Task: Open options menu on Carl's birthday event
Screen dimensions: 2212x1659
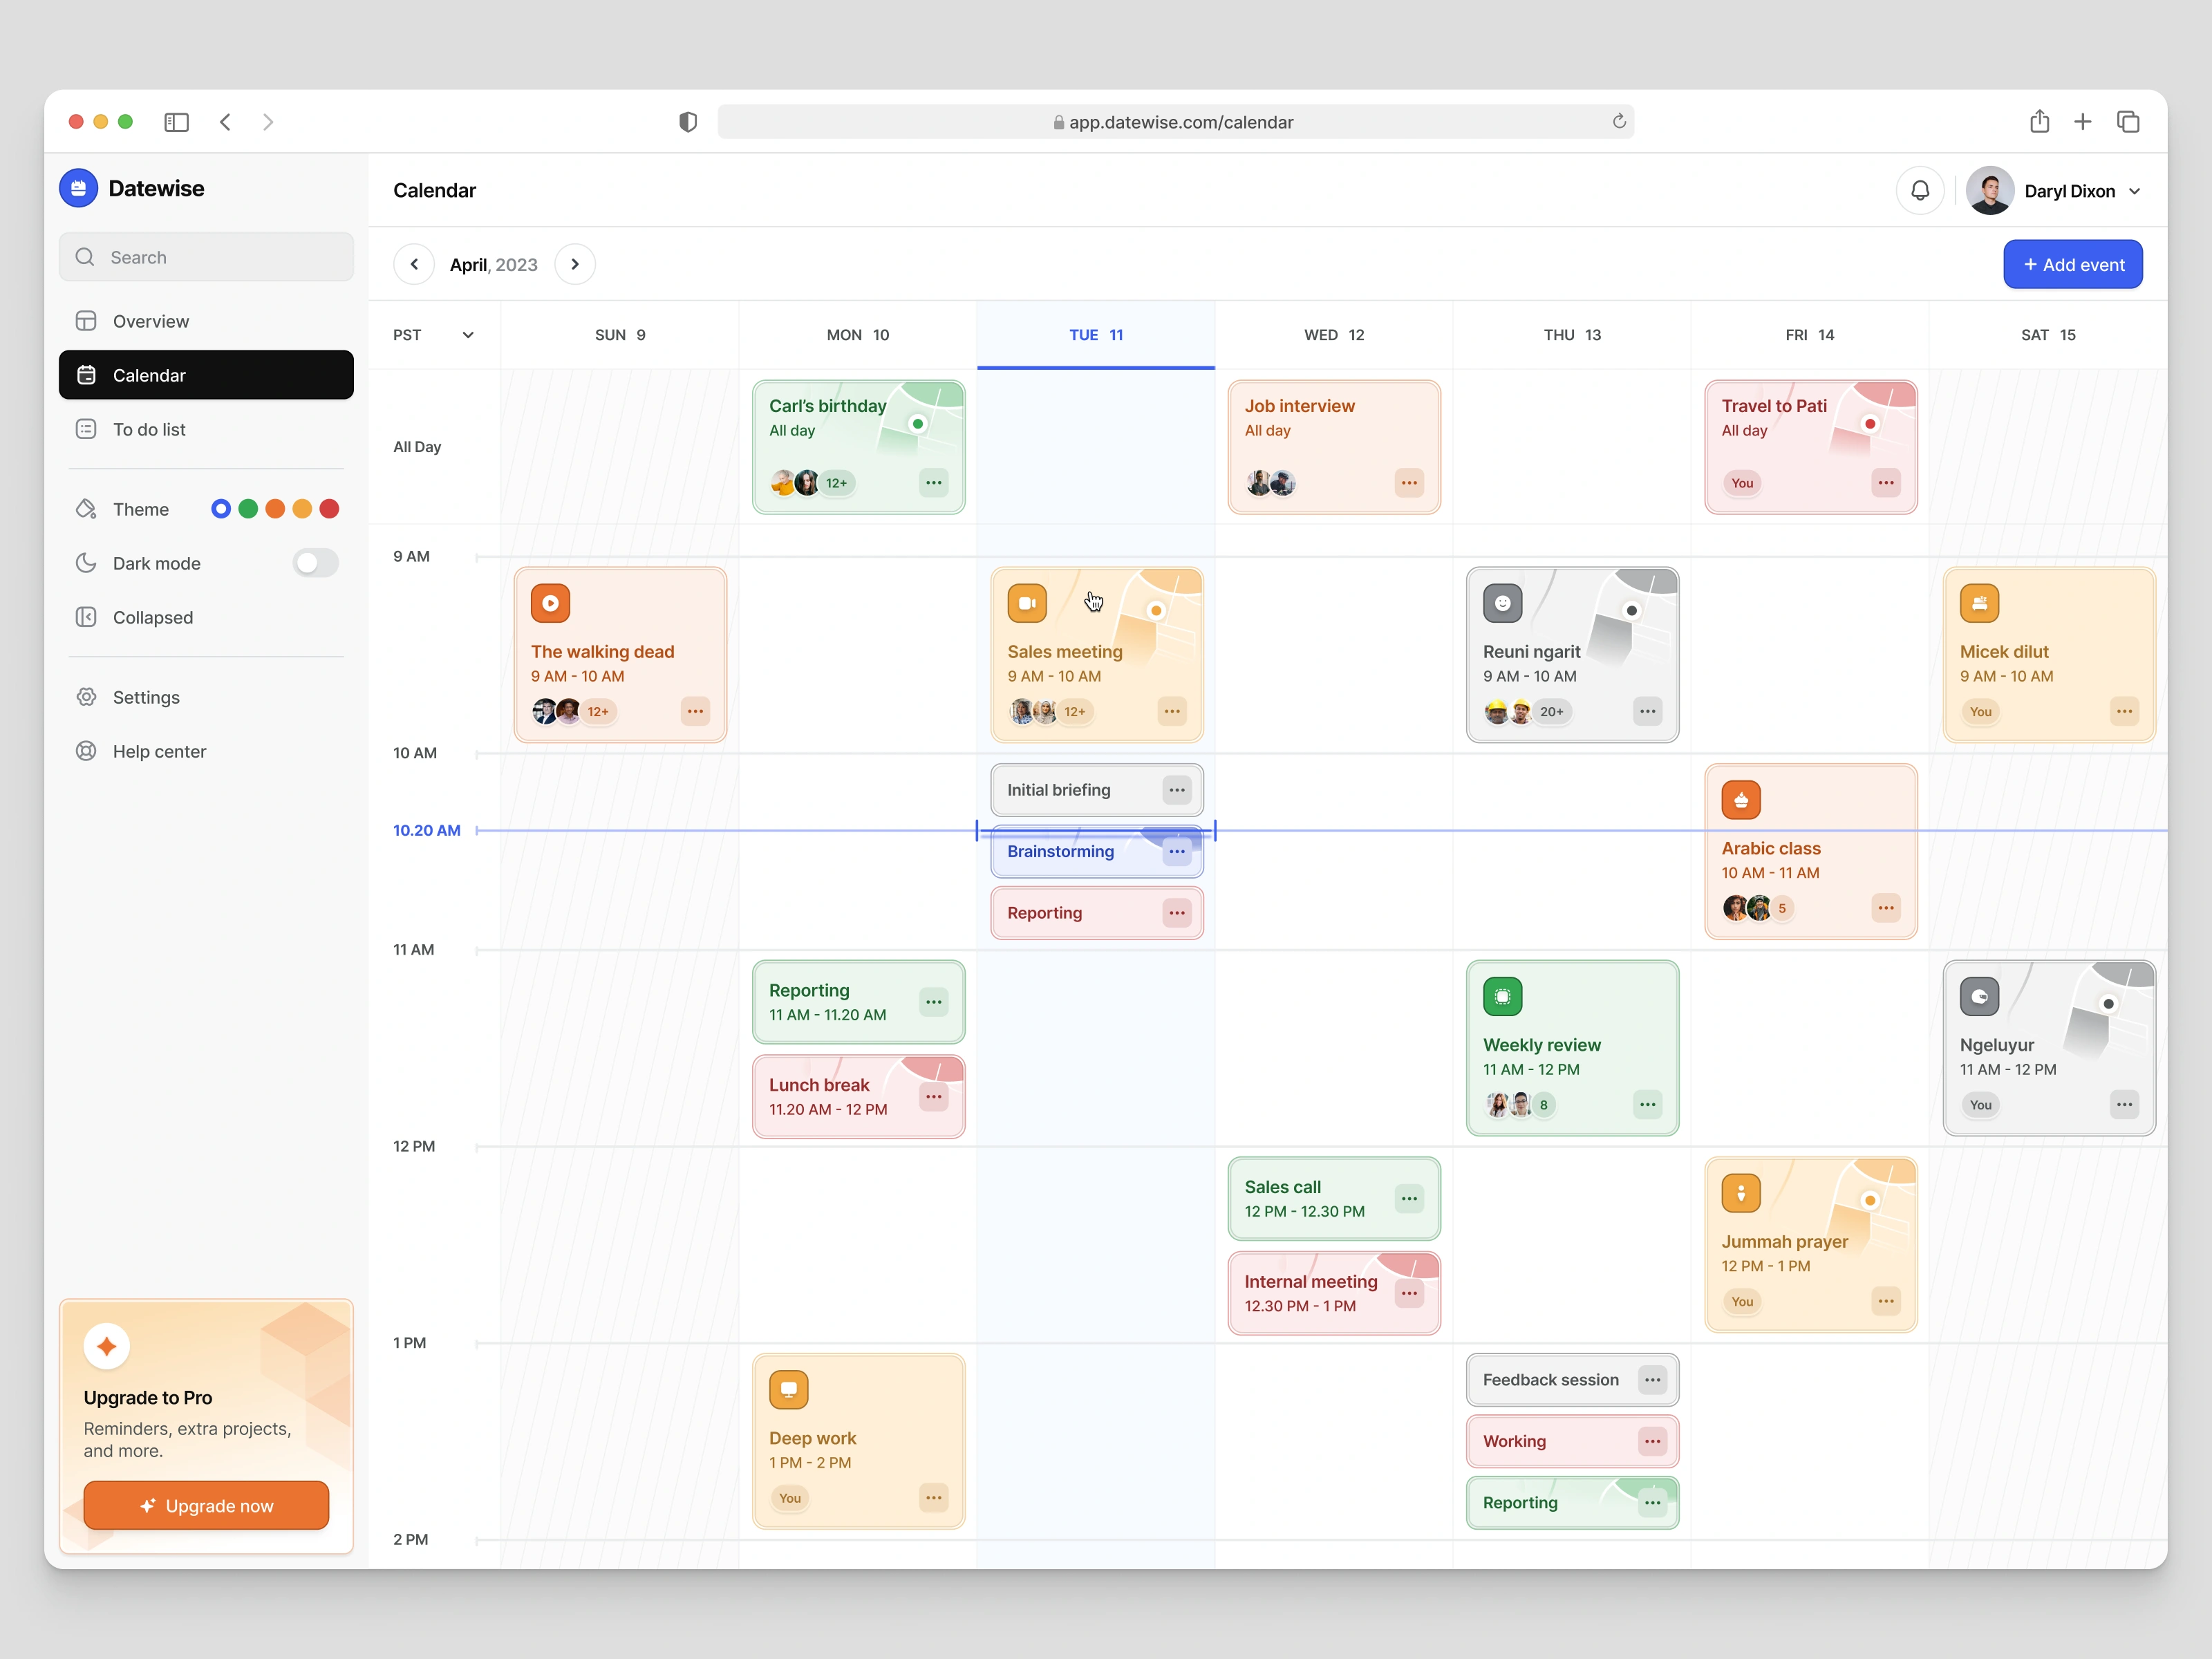Action: (933, 483)
